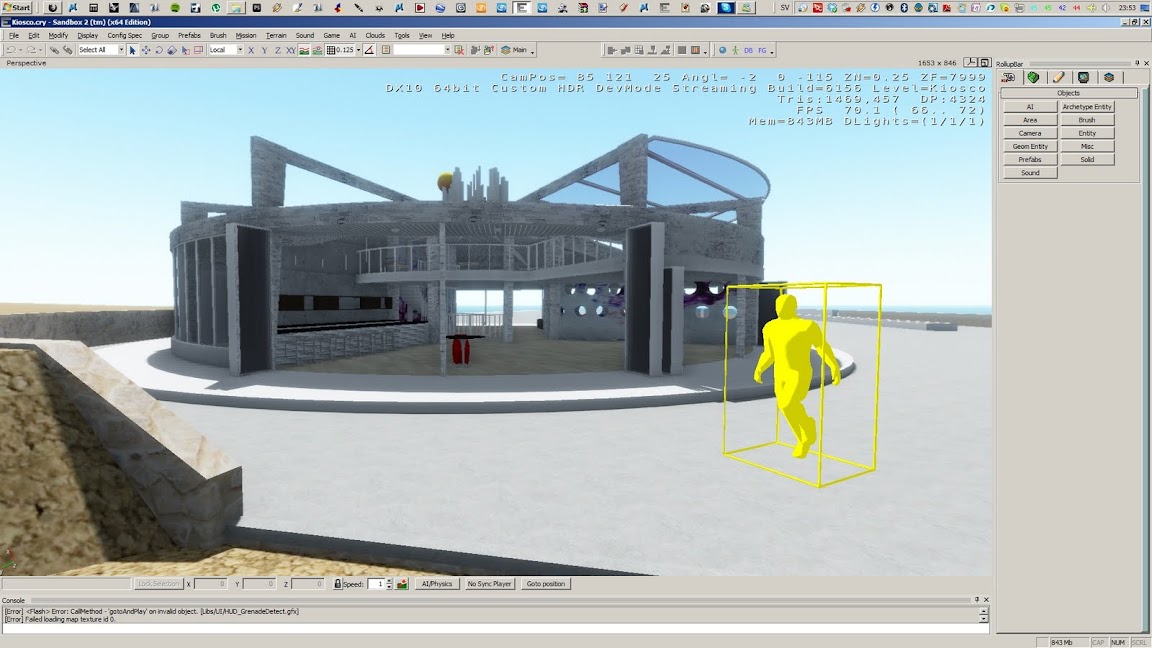Screen dimensions: 1152x648
Task: Click the Redo arrow icon
Action: [32, 50]
